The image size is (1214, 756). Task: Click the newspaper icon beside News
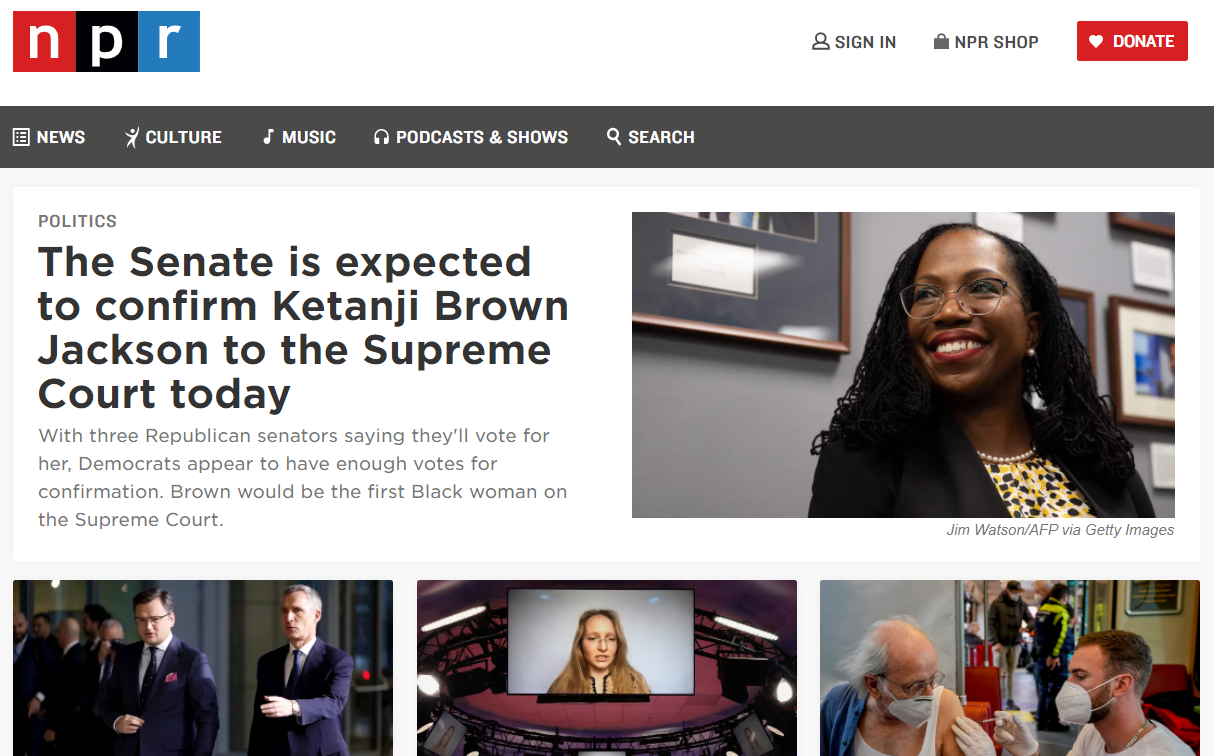(x=21, y=137)
